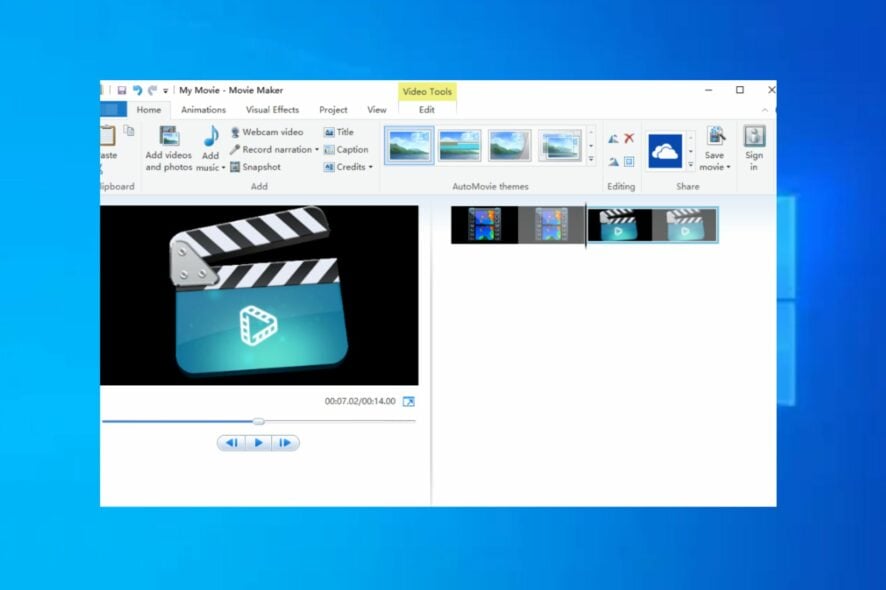
Task: Take a Snapshot of the preview
Action: 260,167
